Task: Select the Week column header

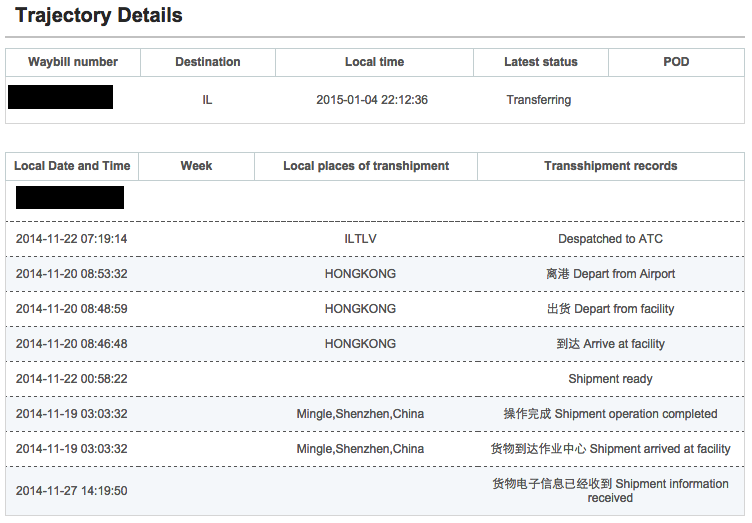Action: pos(196,166)
